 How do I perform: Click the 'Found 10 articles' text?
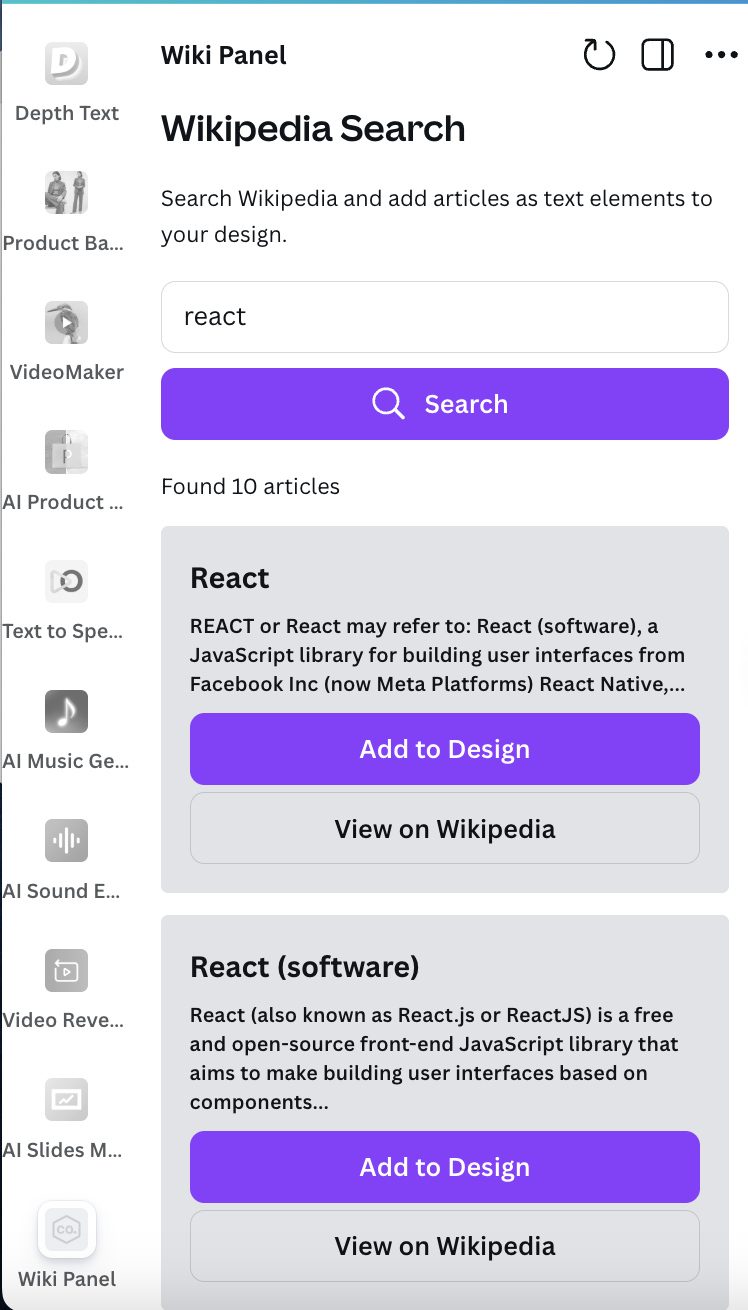tap(250, 487)
